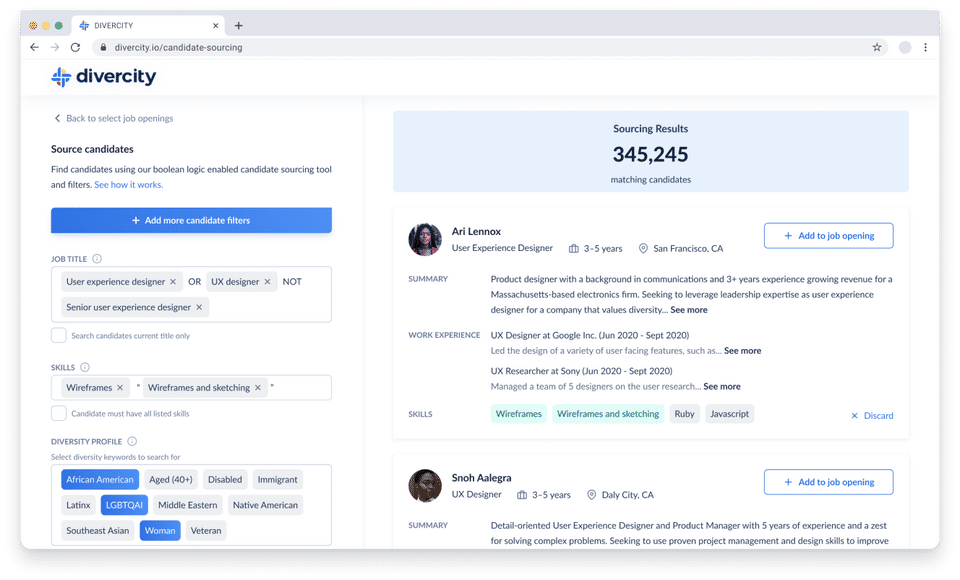Image resolution: width=960 pixels, height=580 pixels.
Task: Show info icon next to Diversity Profile
Action: click(x=132, y=442)
